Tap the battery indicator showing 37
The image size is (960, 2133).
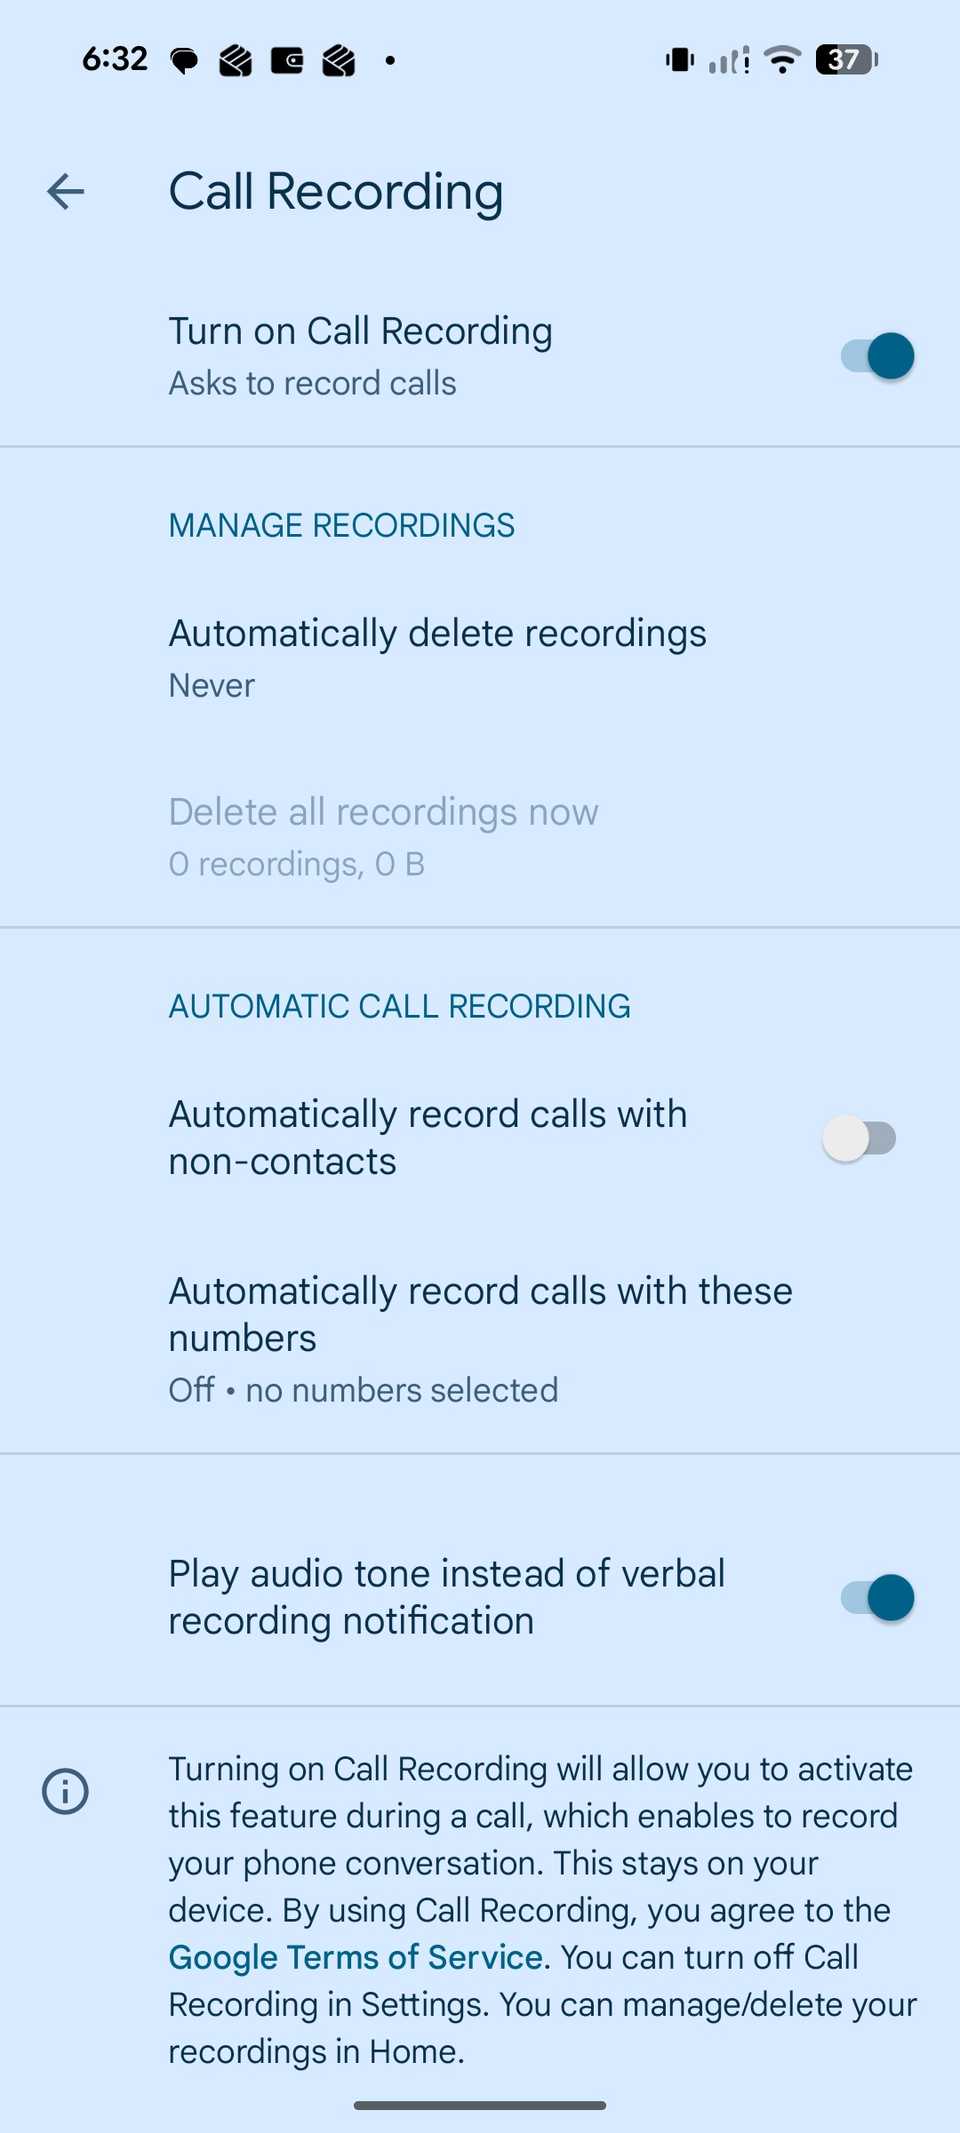(843, 59)
